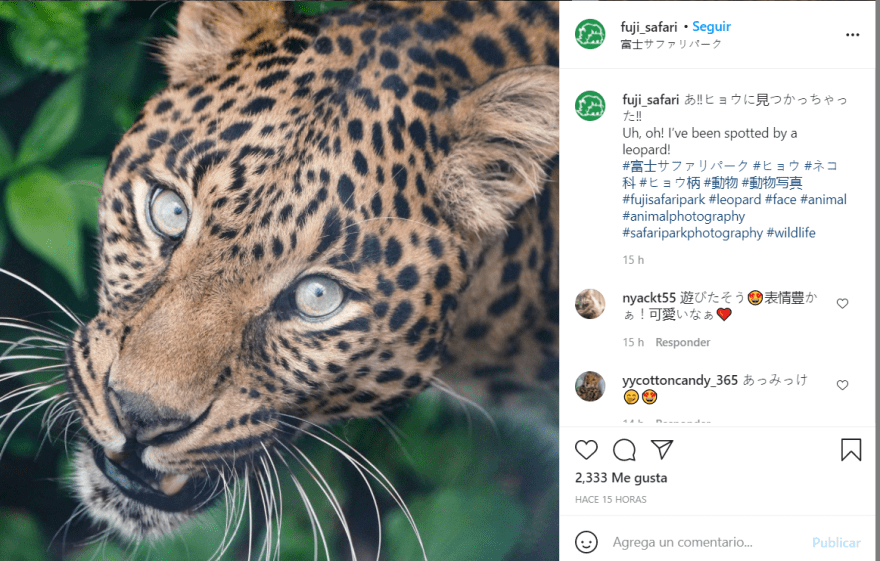880x561 pixels.
Task: Follow fuji_safari with Seguir
Action: pyautogui.click(x=712, y=27)
